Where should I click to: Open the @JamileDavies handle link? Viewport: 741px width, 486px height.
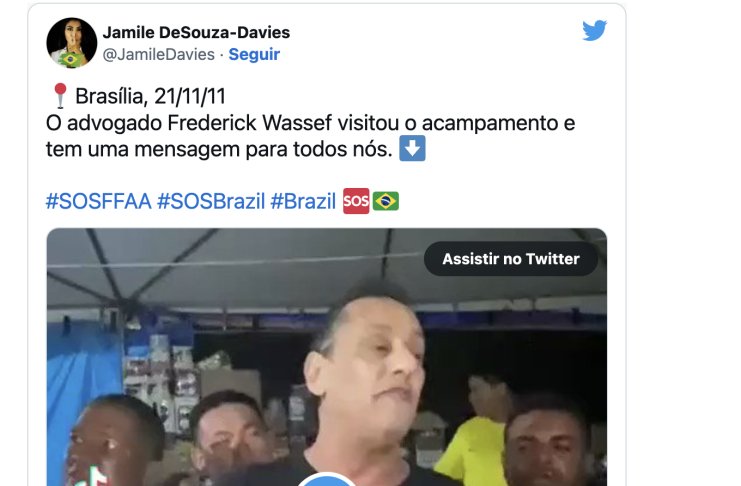pyautogui.click(x=158, y=54)
